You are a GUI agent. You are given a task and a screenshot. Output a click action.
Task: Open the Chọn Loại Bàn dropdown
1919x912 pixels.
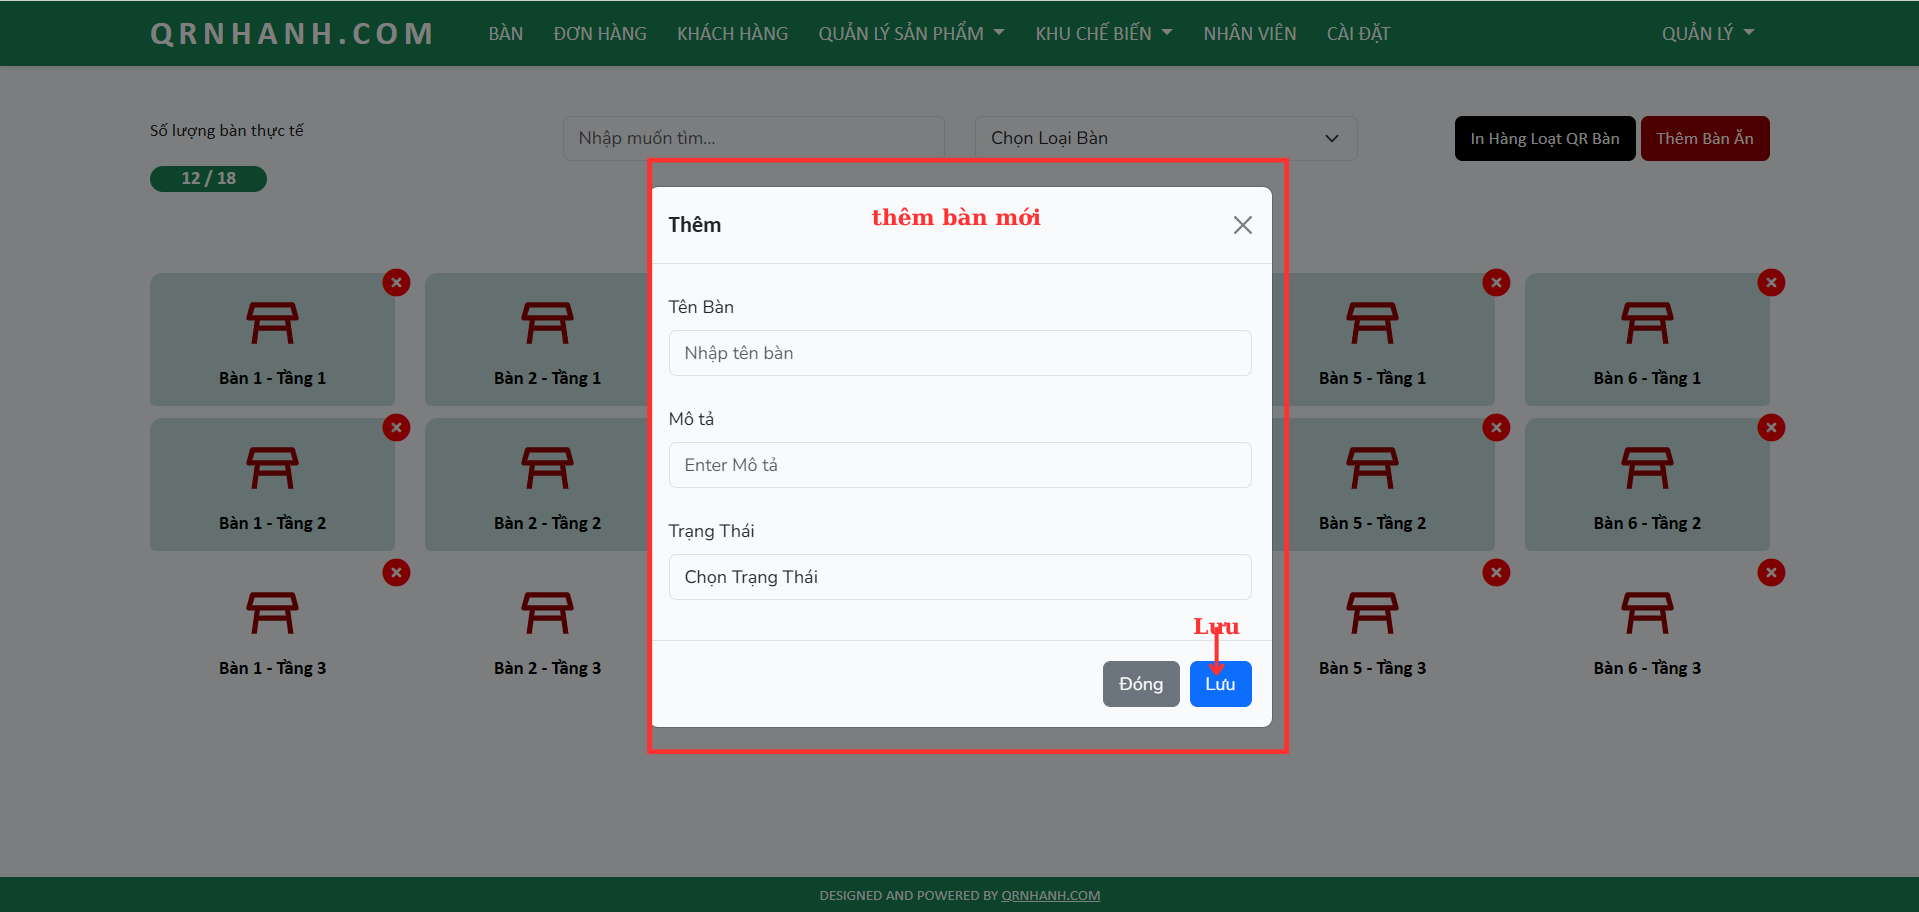[1165, 138]
